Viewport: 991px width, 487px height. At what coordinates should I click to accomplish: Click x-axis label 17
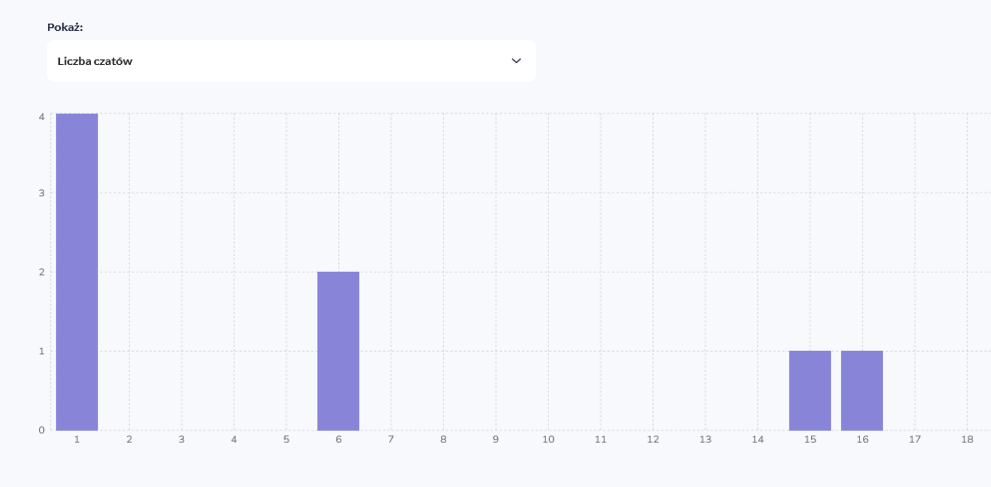click(915, 439)
